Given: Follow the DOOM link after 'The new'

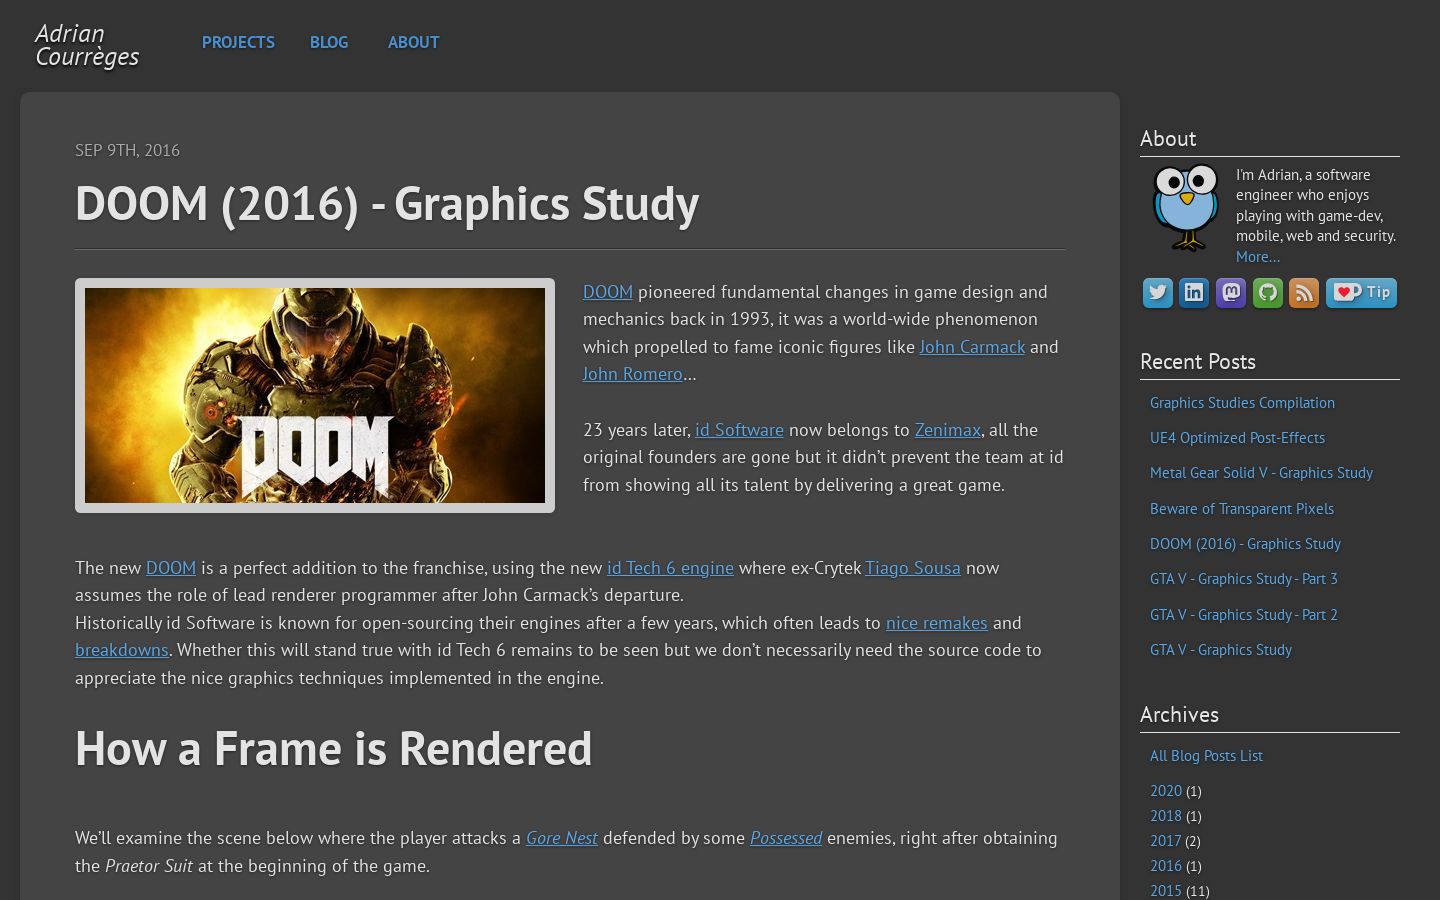Looking at the screenshot, I should pyautogui.click(x=171, y=568).
